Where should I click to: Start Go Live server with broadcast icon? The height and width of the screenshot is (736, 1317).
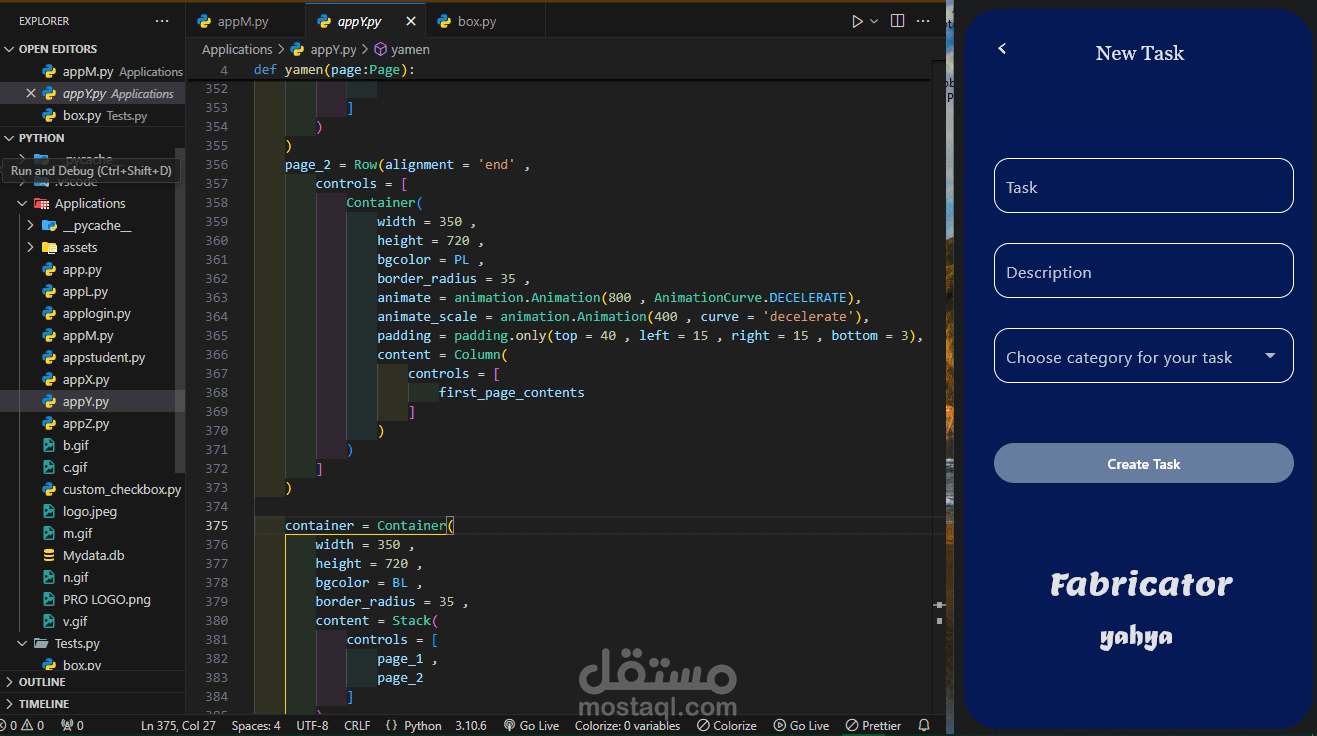[531, 726]
